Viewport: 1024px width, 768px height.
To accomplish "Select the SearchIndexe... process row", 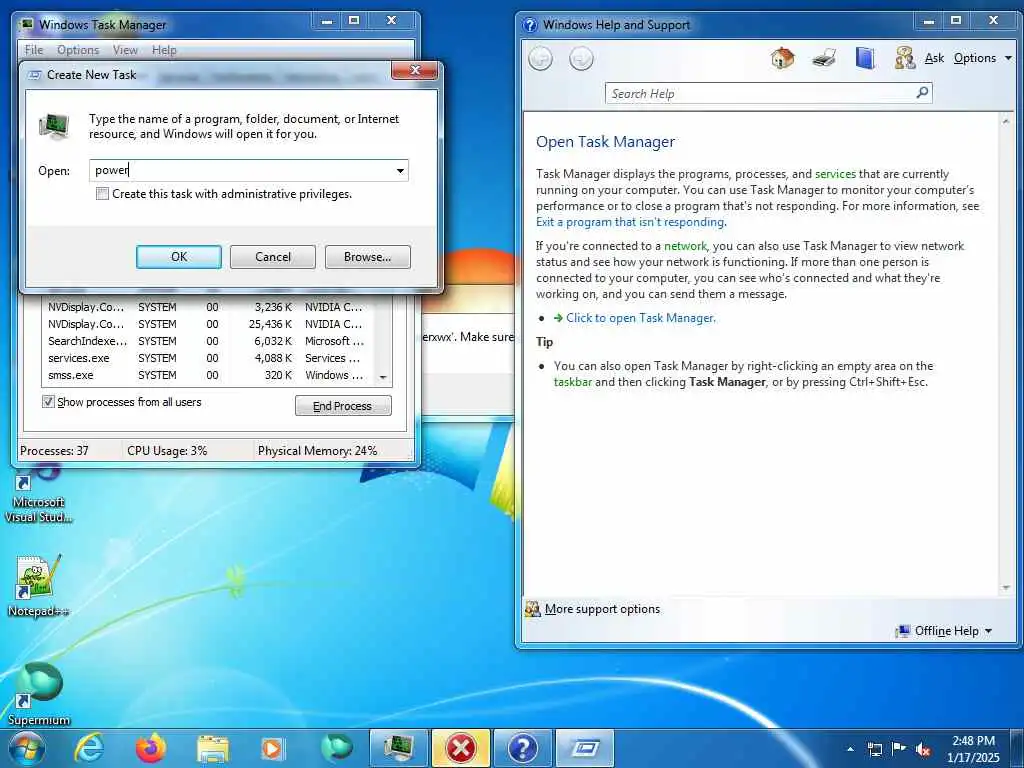I will pos(209,341).
